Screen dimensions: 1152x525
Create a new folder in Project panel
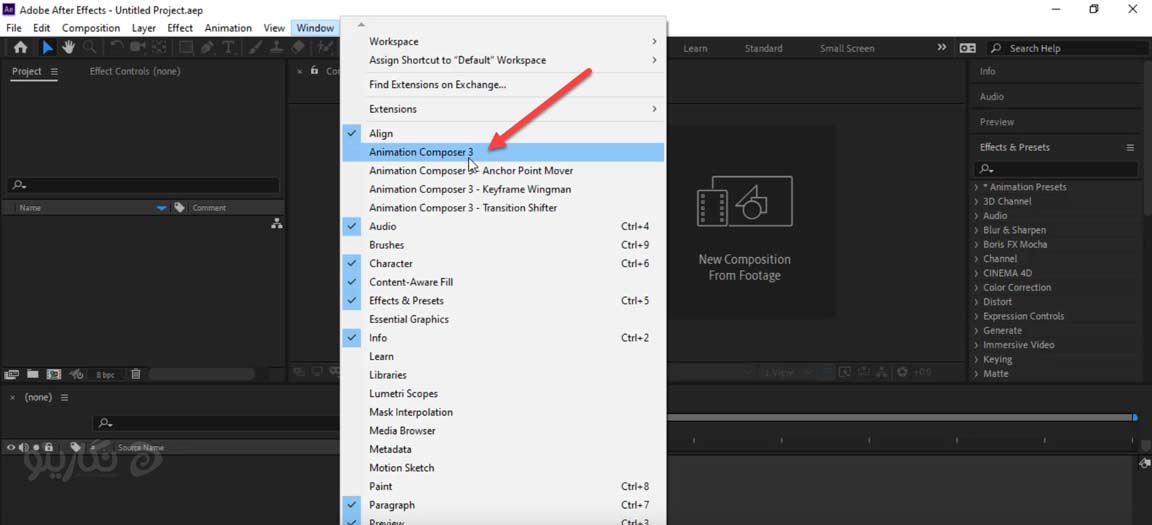tap(32, 374)
